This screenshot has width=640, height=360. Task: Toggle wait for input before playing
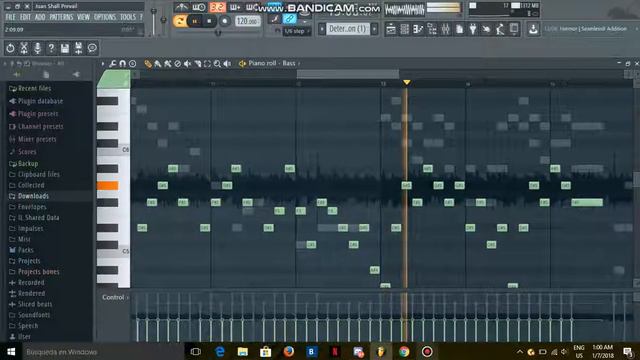(x=199, y=7)
